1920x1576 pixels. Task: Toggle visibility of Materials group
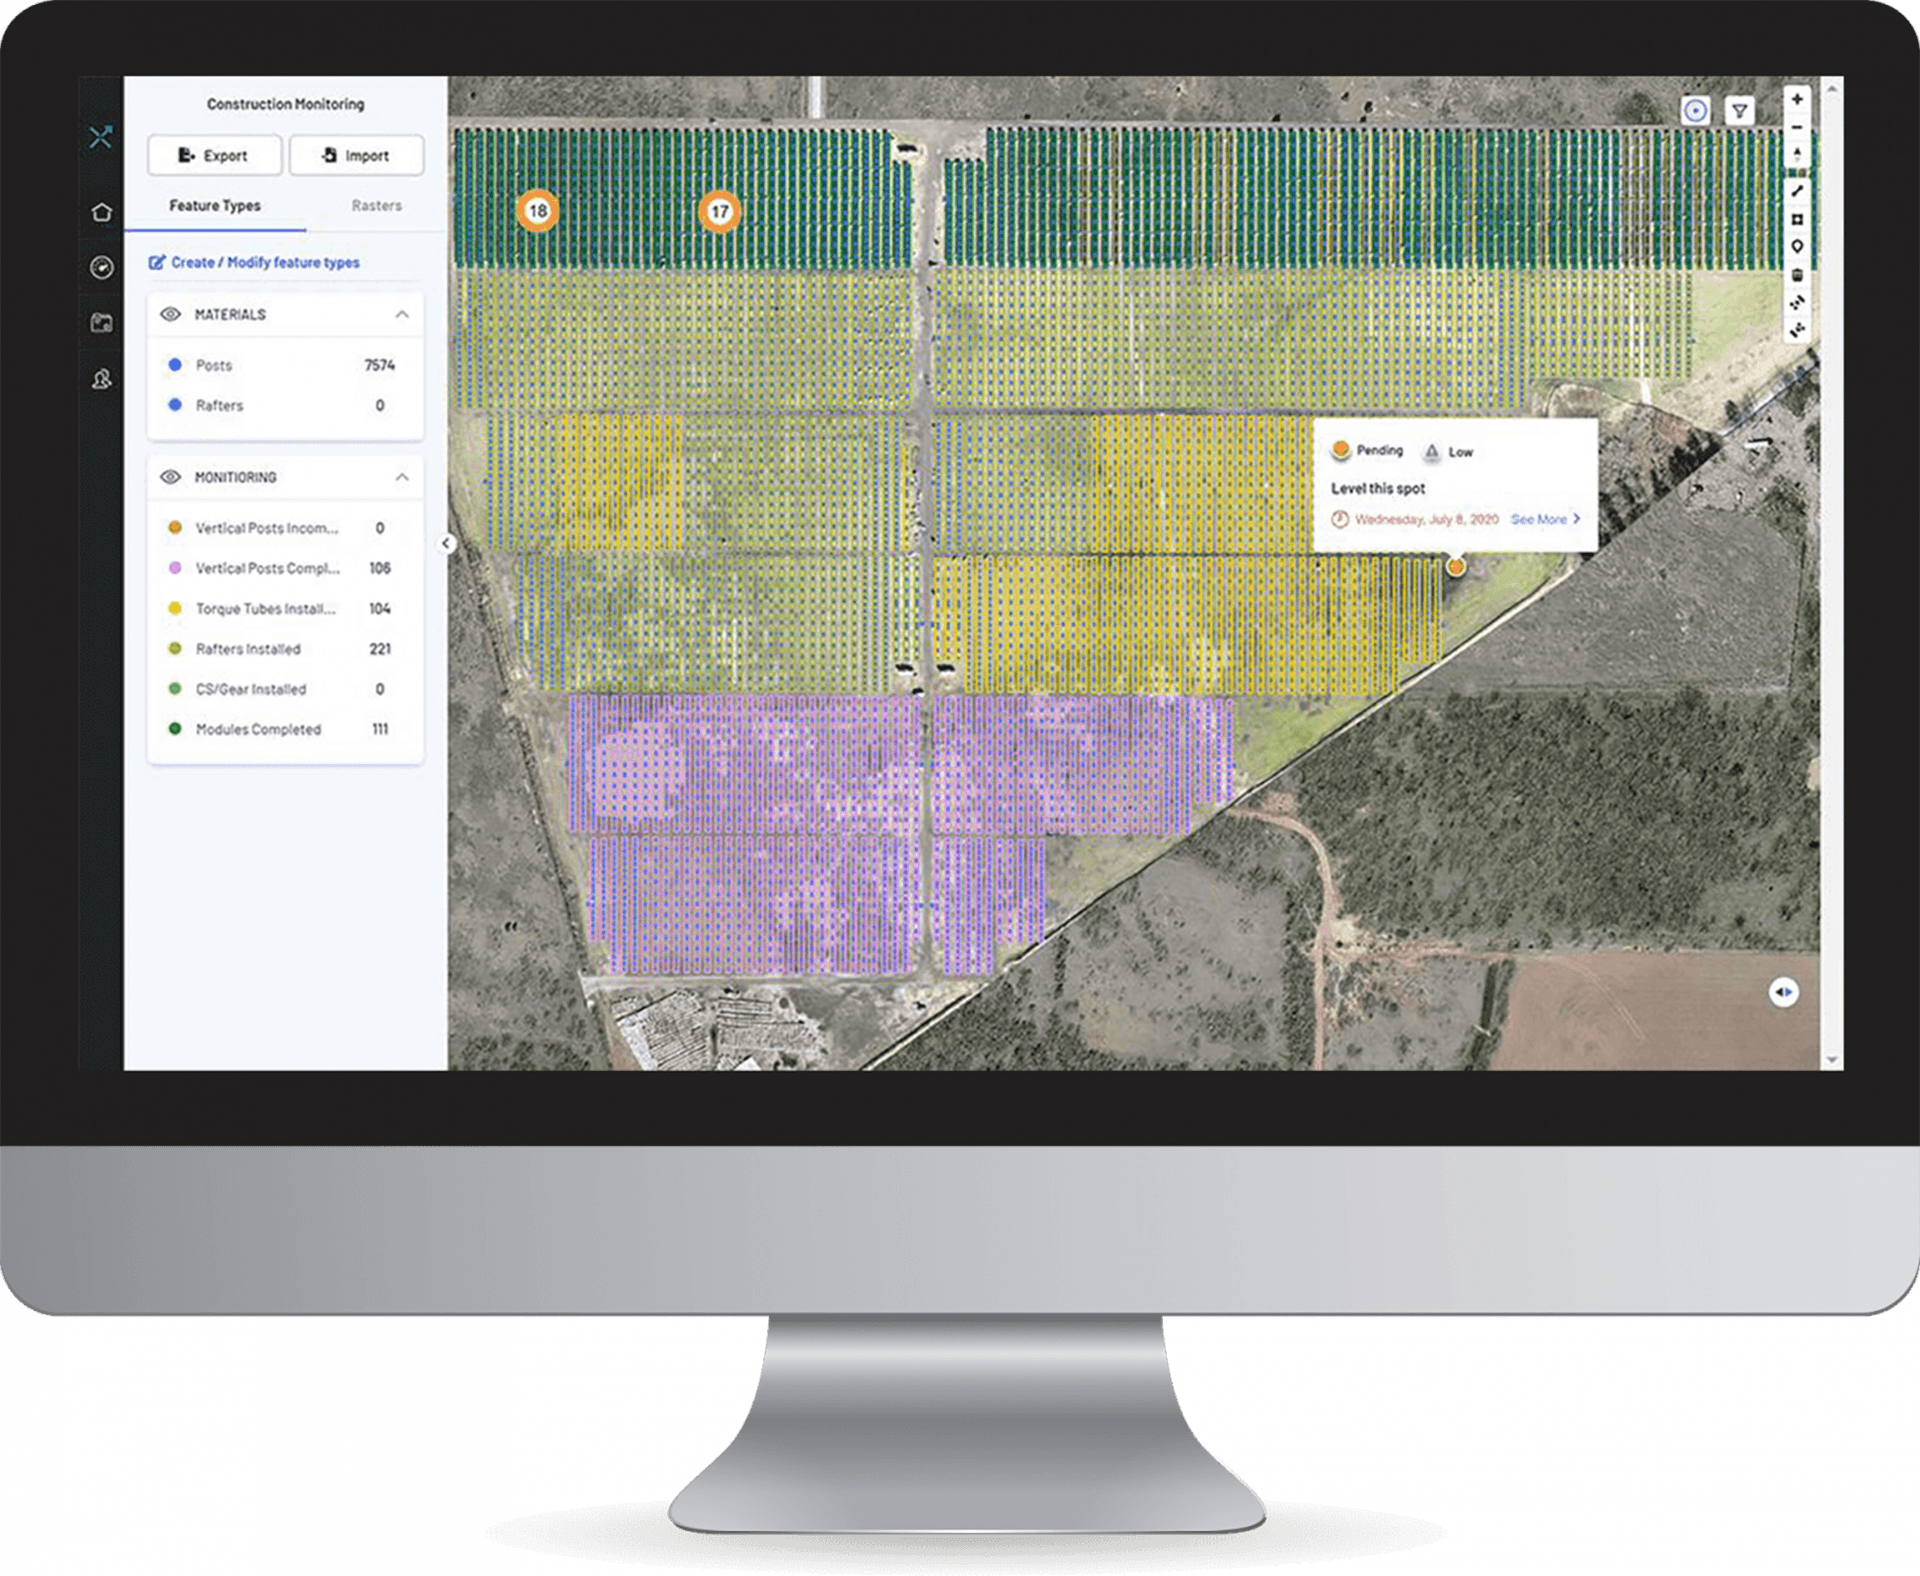click(x=171, y=314)
